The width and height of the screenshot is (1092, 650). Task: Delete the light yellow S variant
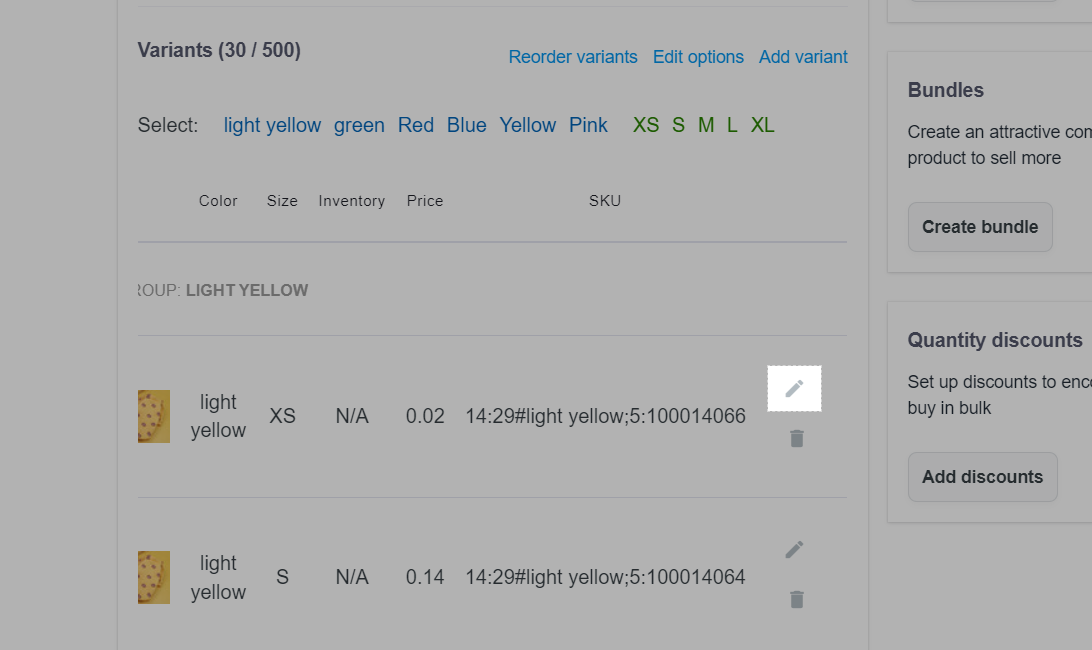point(796,599)
